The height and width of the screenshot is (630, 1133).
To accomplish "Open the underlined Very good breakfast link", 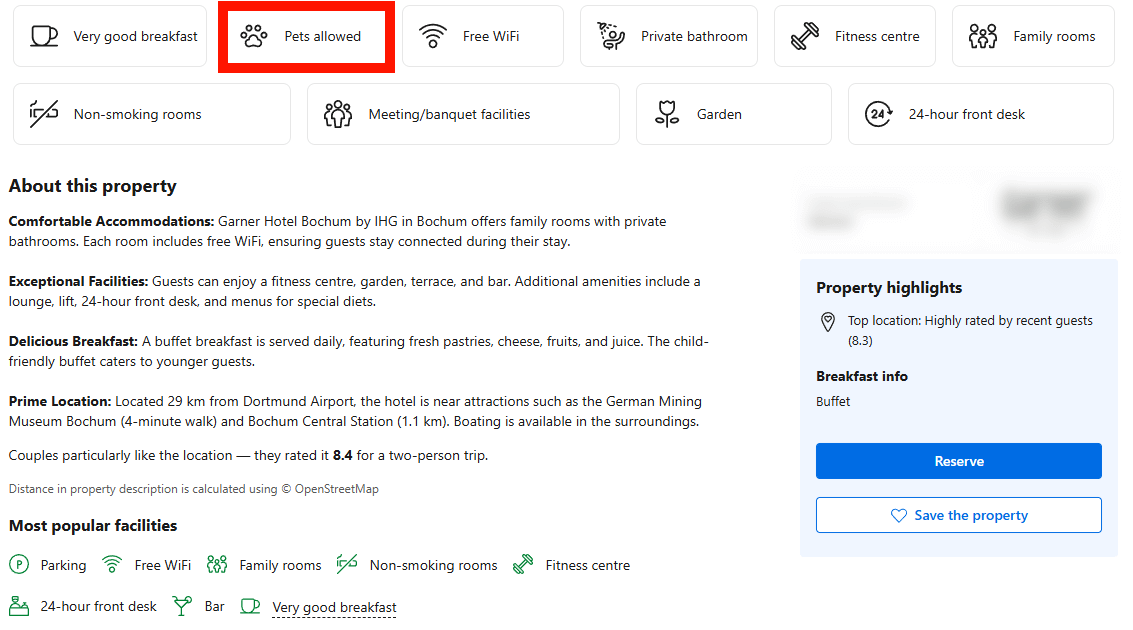I will pyautogui.click(x=334, y=607).
